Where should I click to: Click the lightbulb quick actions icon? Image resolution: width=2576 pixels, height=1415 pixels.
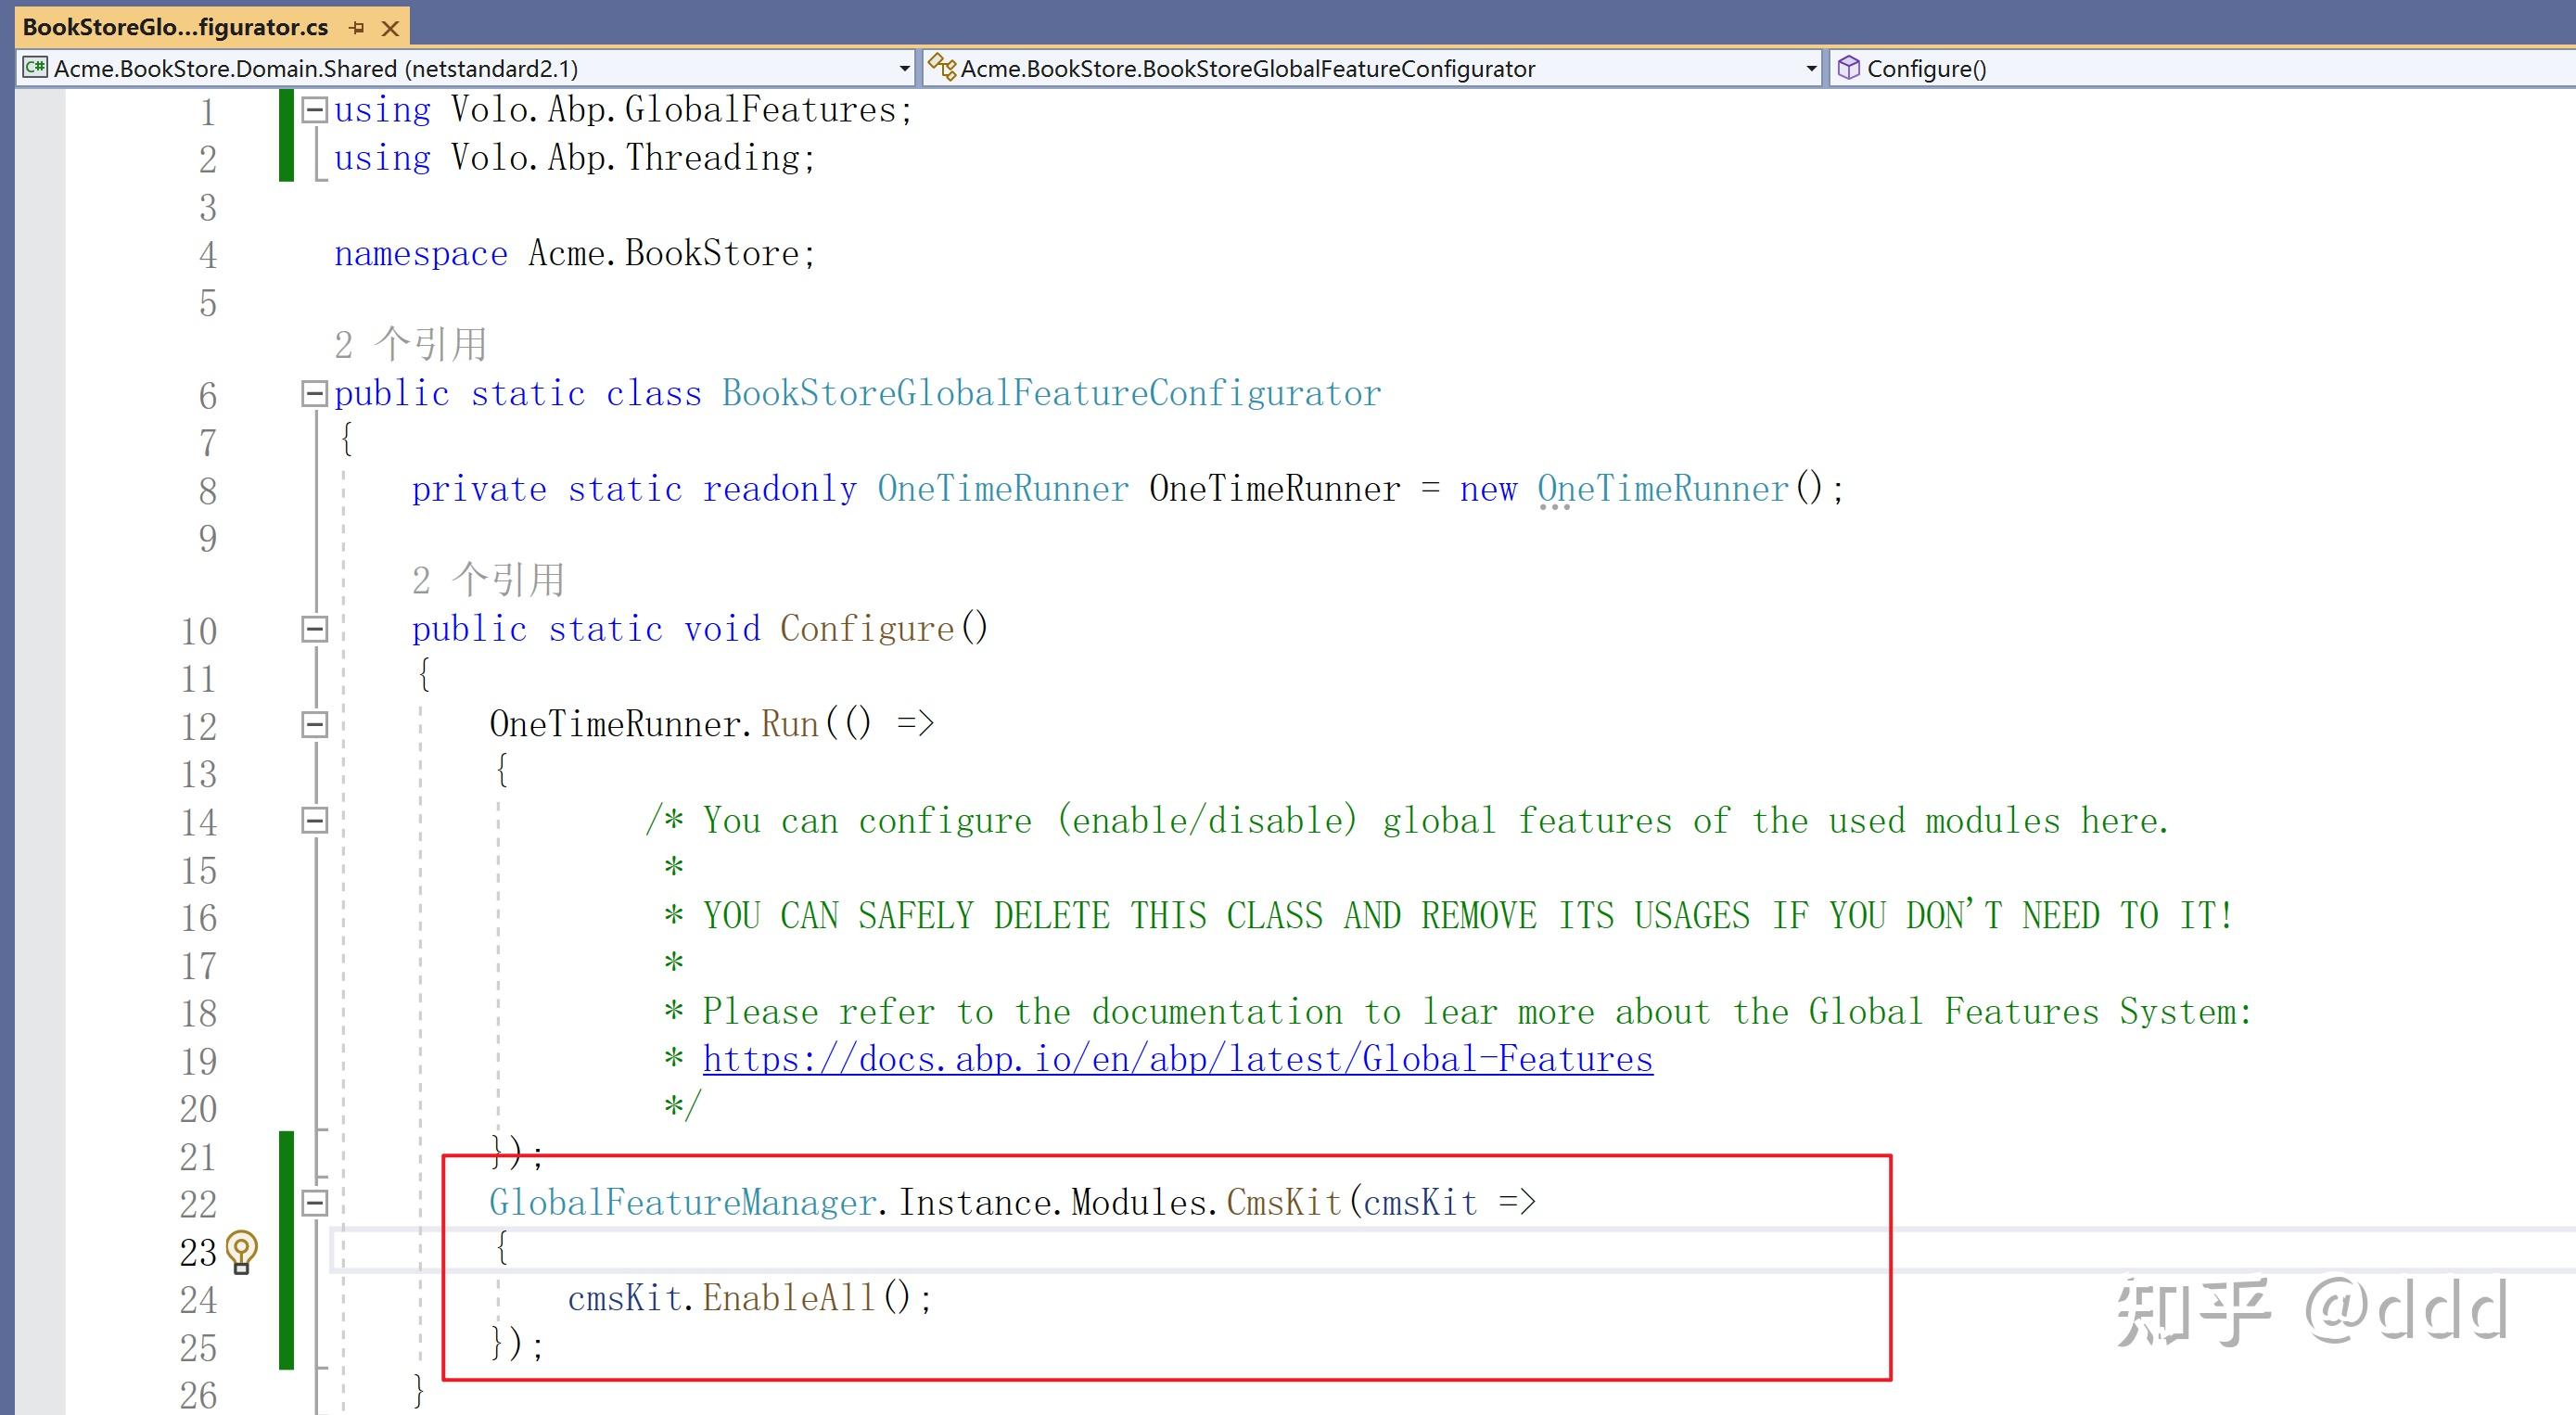click(241, 1251)
